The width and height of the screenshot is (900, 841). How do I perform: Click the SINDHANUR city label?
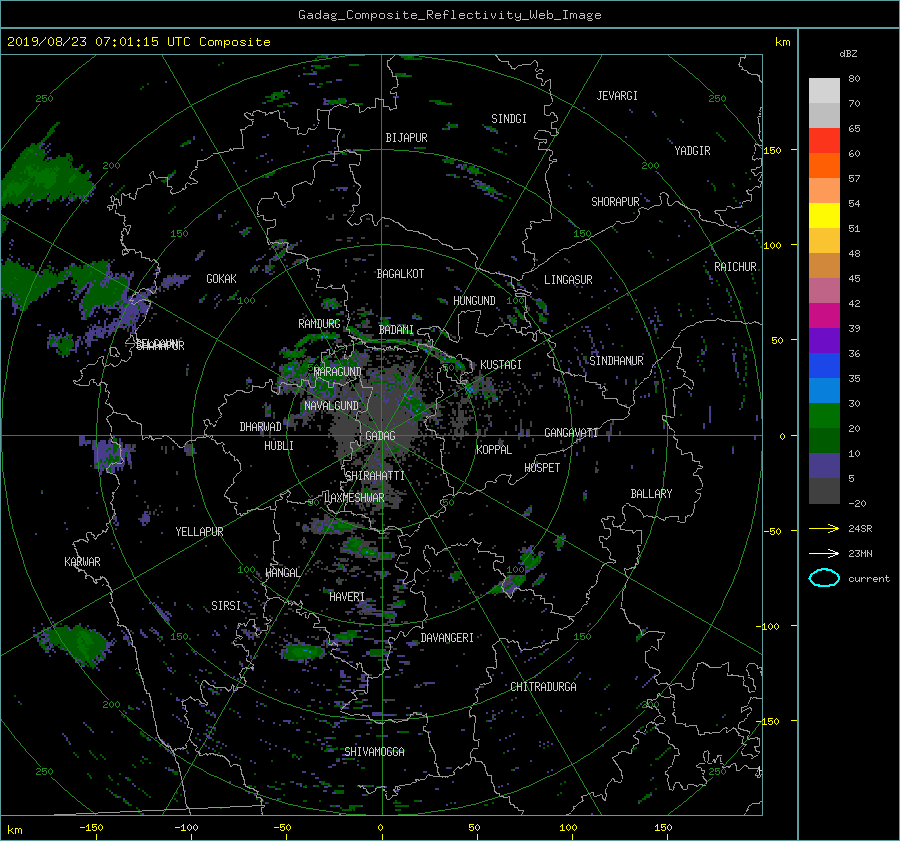(616, 361)
